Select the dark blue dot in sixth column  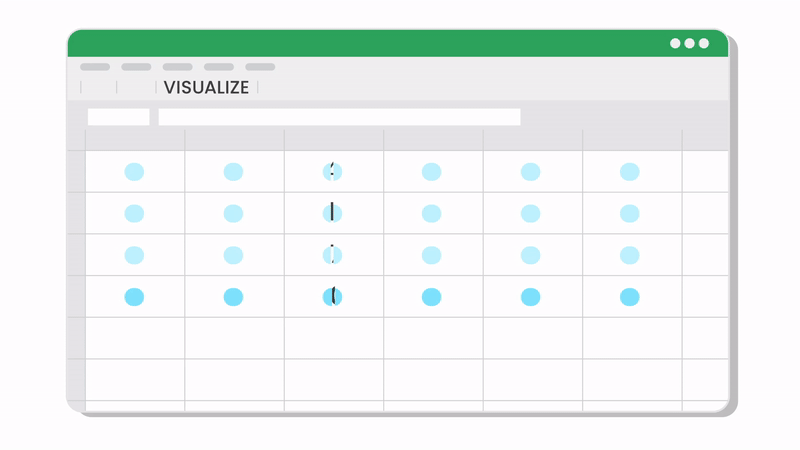coord(630,297)
